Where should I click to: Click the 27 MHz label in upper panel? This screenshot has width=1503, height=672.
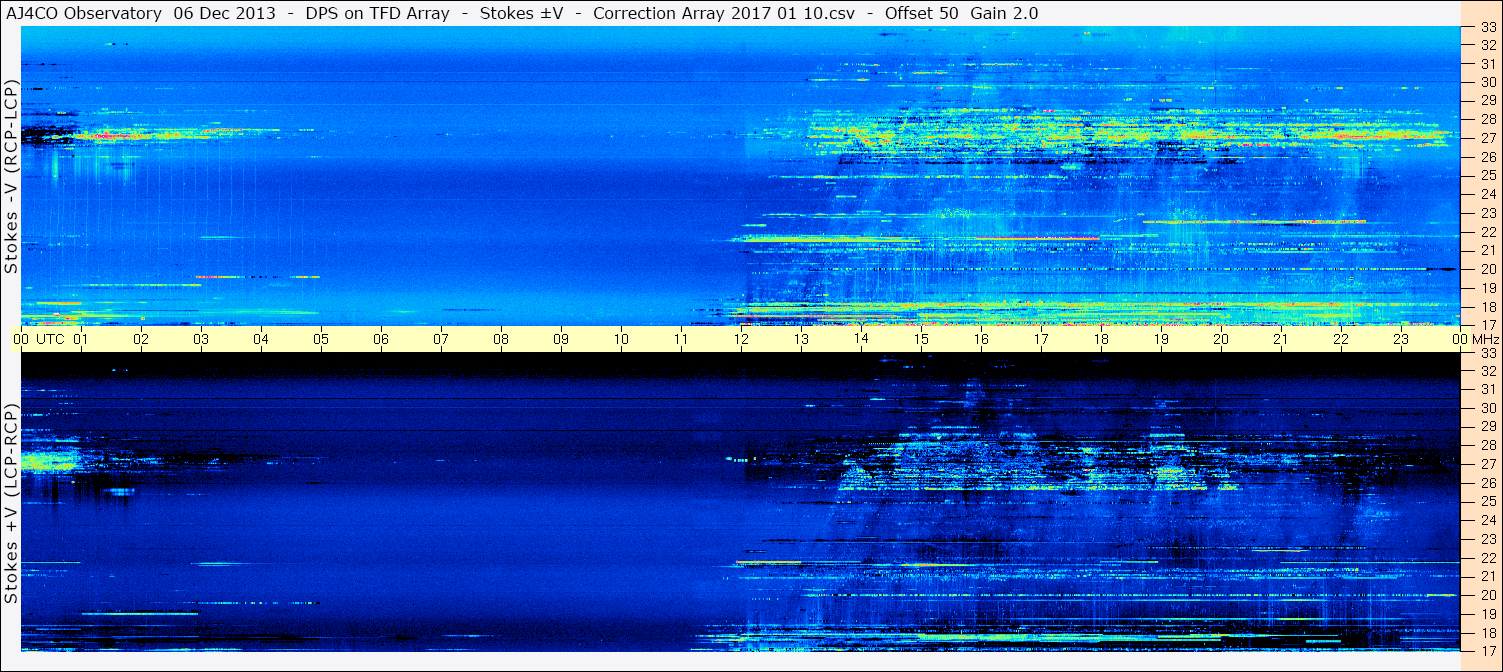click(x=1488, y=138)
